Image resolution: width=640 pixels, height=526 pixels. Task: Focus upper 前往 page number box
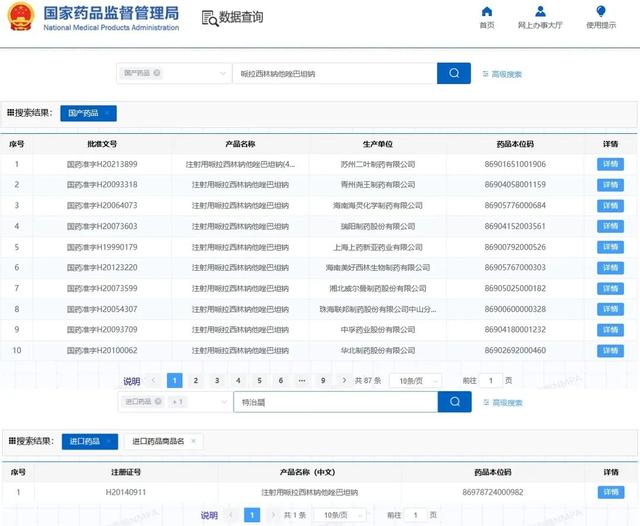(x=491, y=381)
